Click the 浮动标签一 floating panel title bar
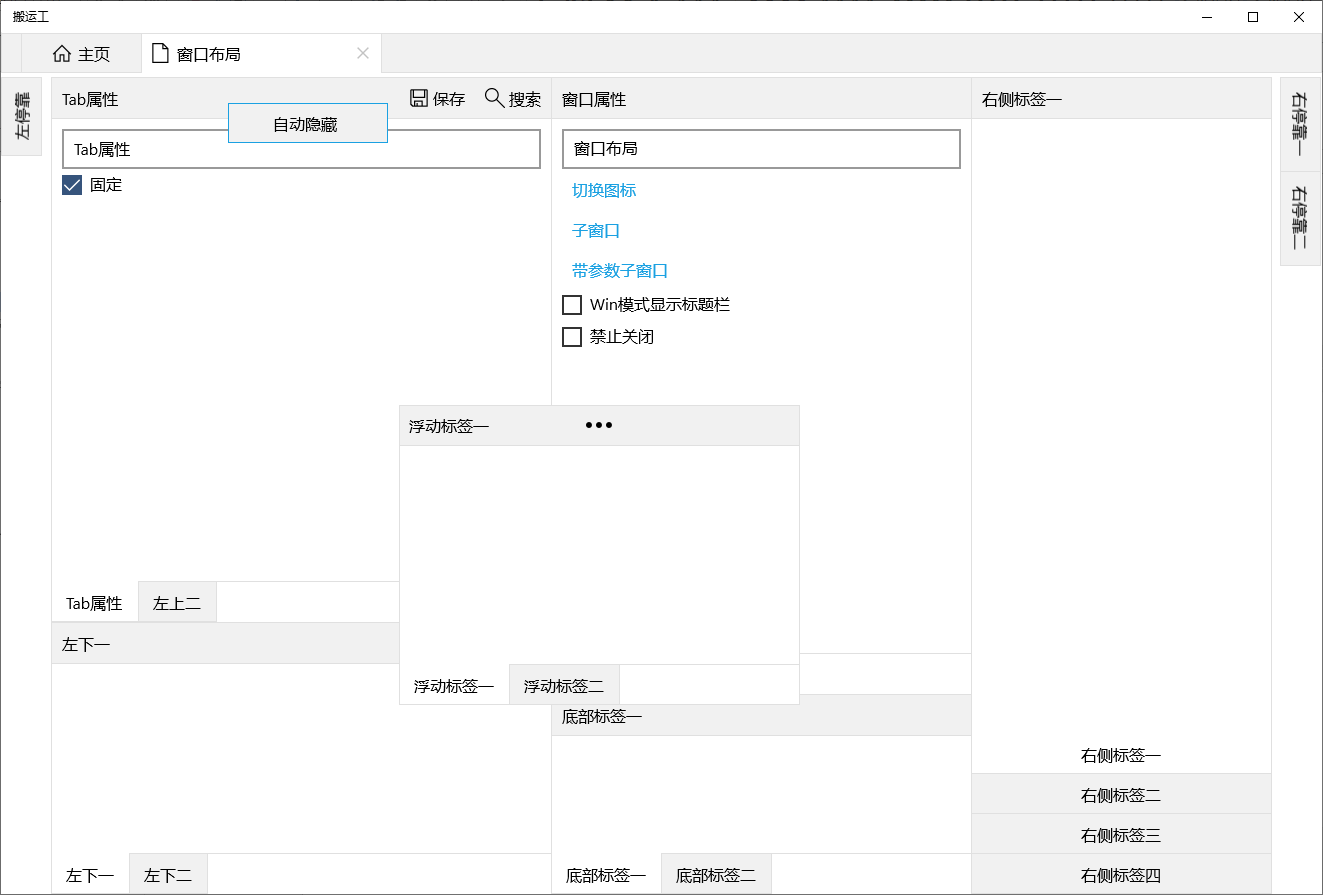The width and height of the screenshot is (1323, 895). pyautogui.click(x=599, y=425)
